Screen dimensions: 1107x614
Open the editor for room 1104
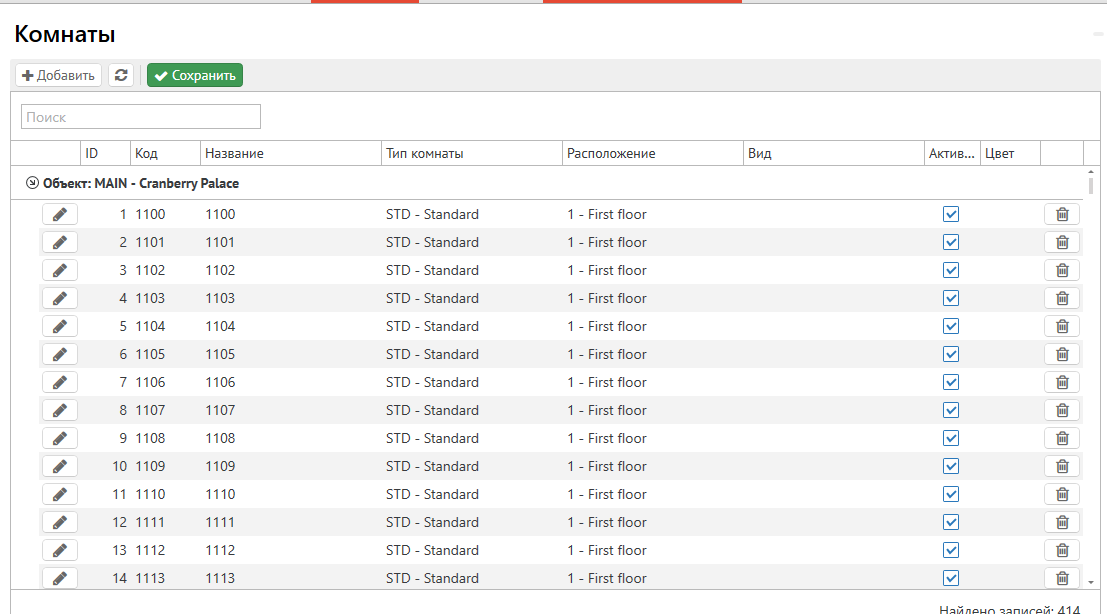click(x=60, y=326)
